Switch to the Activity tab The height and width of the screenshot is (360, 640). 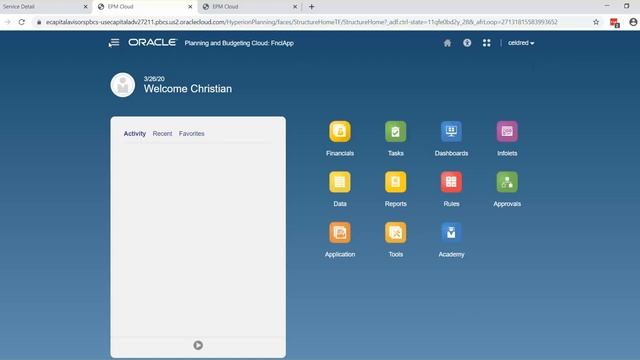pyautogui.click(x=135, y=133)
